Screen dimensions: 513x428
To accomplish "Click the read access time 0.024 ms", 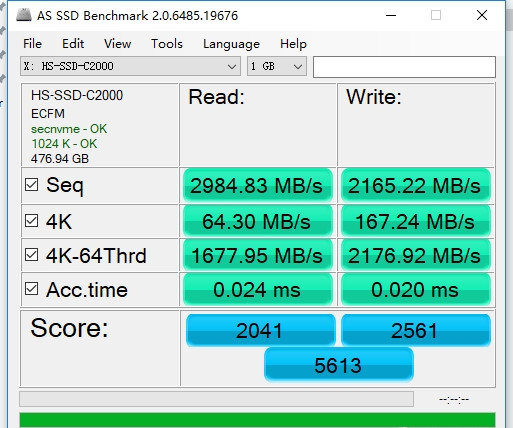I will click(x=258, y=289).
